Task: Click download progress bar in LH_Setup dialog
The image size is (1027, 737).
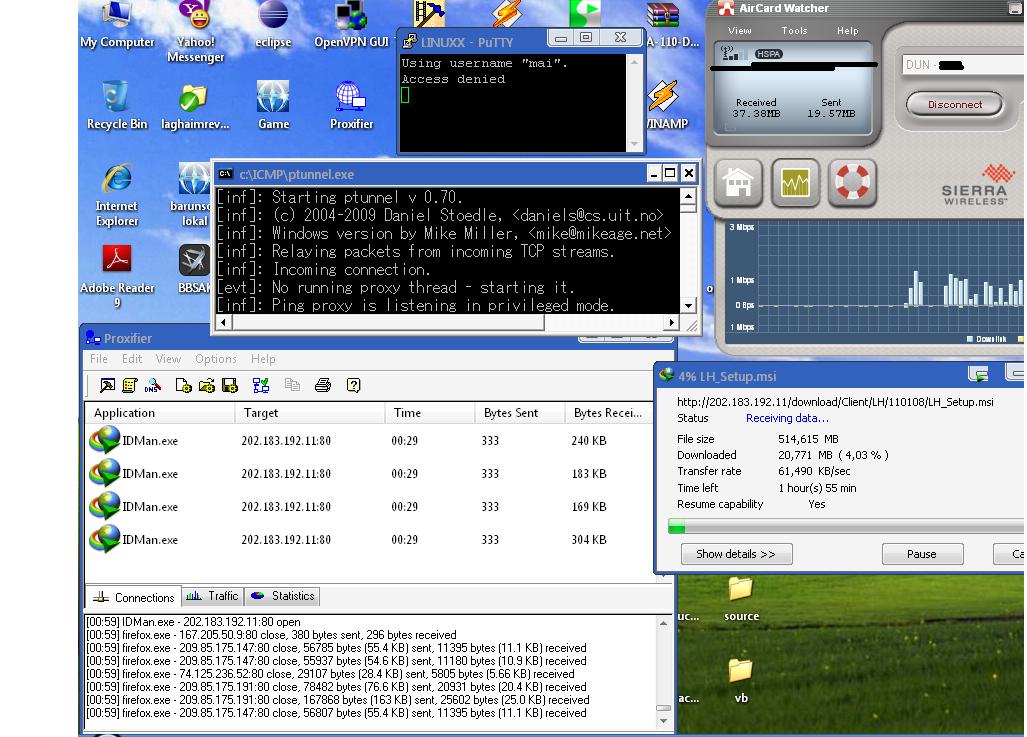Action: click(846, 527)
